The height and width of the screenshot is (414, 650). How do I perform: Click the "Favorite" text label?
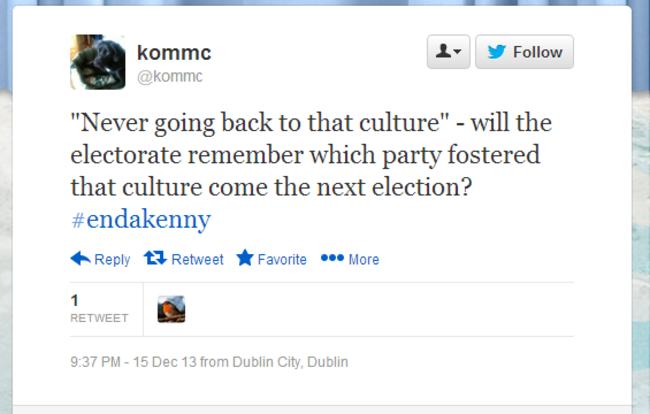[x=282, y=259]
